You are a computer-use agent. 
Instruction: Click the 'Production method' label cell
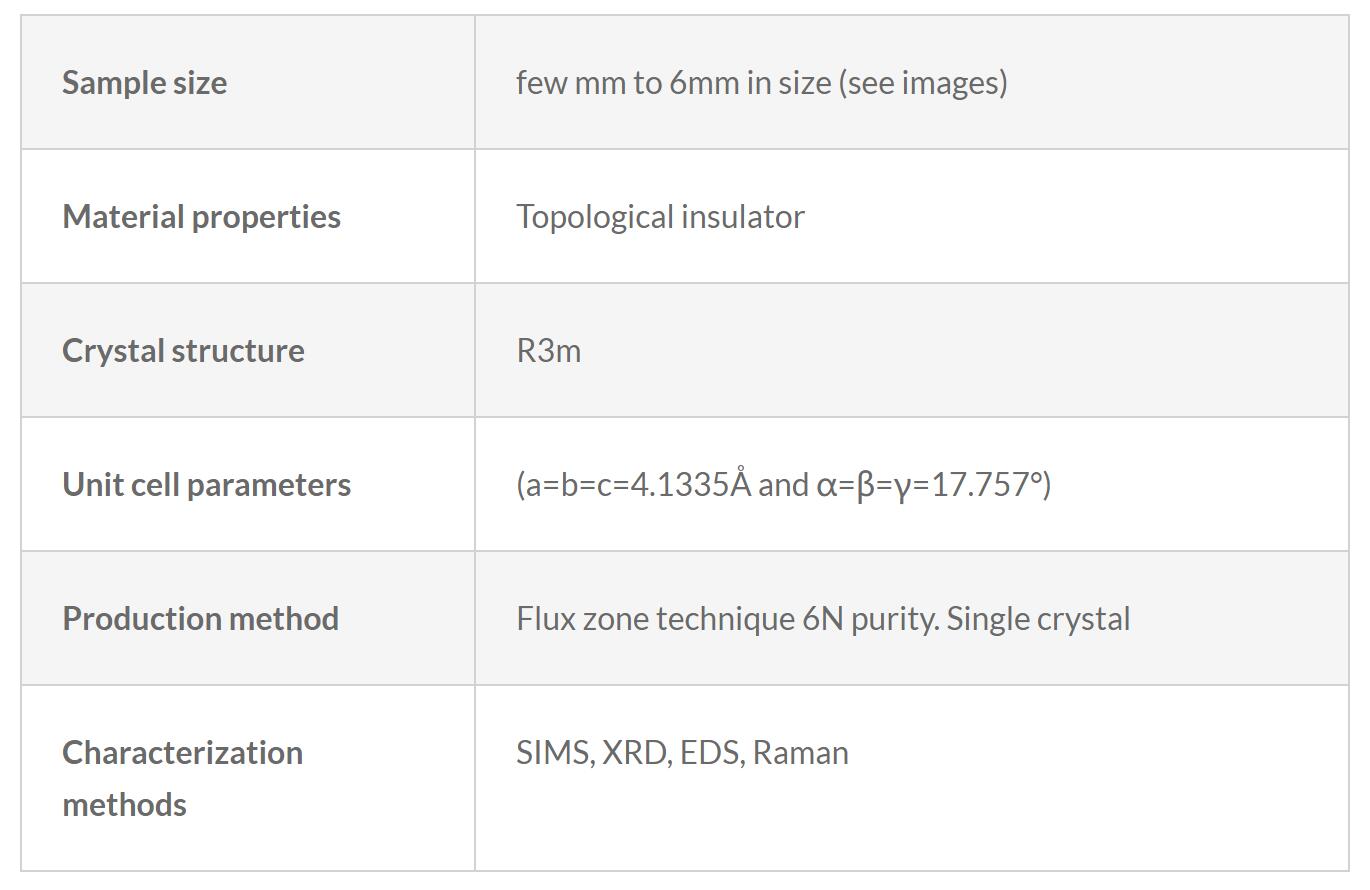point(200,618)
